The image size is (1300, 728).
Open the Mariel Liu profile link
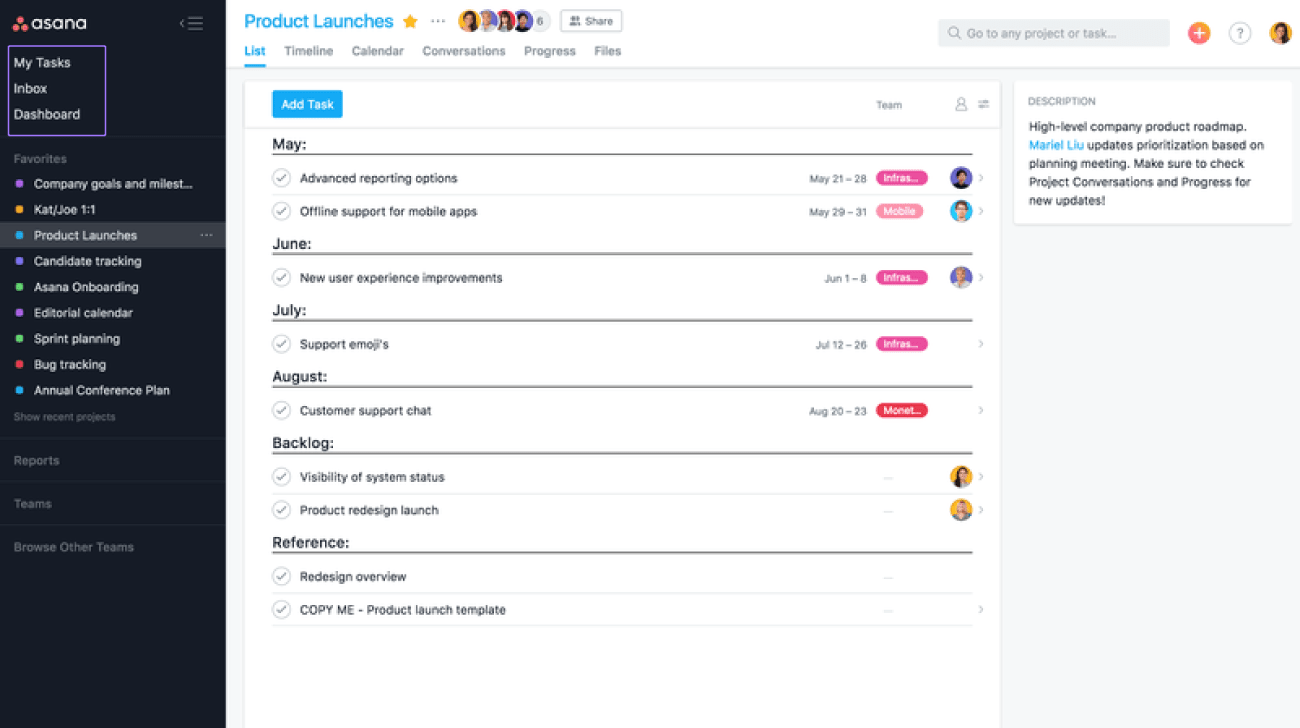click(x=1056, y=145)
